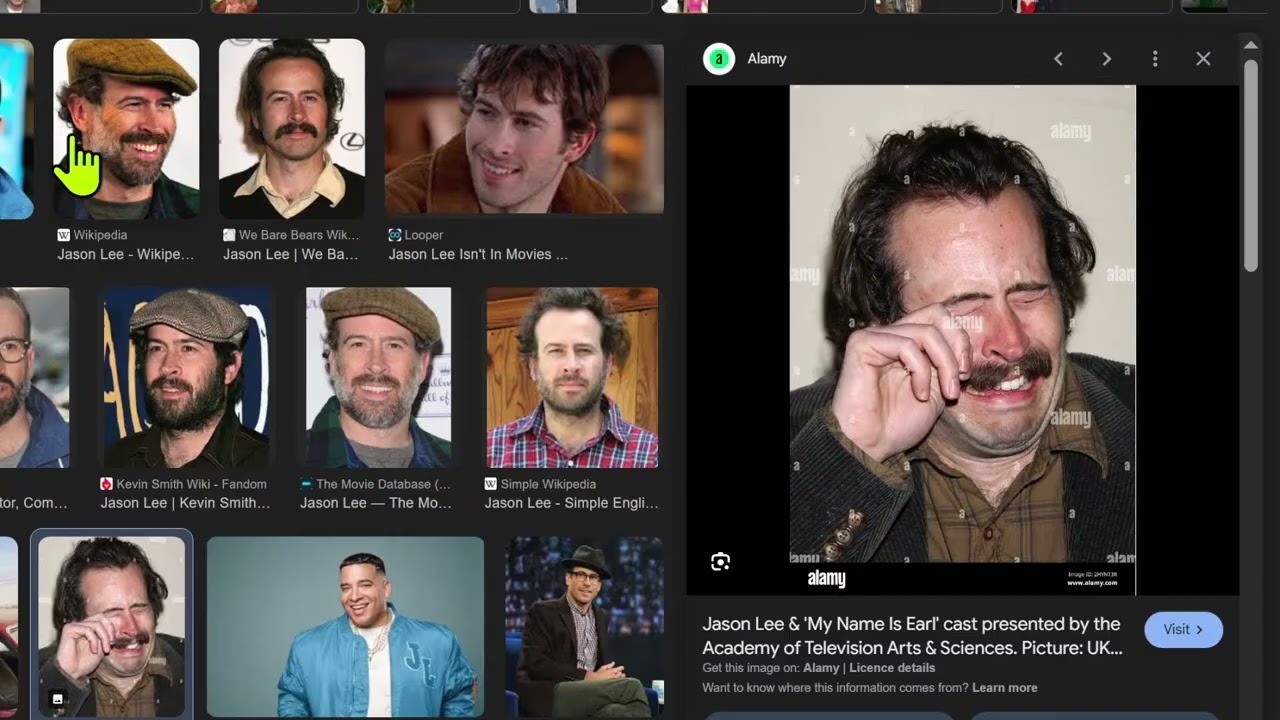Screen dimensions: 1280x720
Task: Click 'Wikipedia' source label text
Action: click(x=100, y=235)
